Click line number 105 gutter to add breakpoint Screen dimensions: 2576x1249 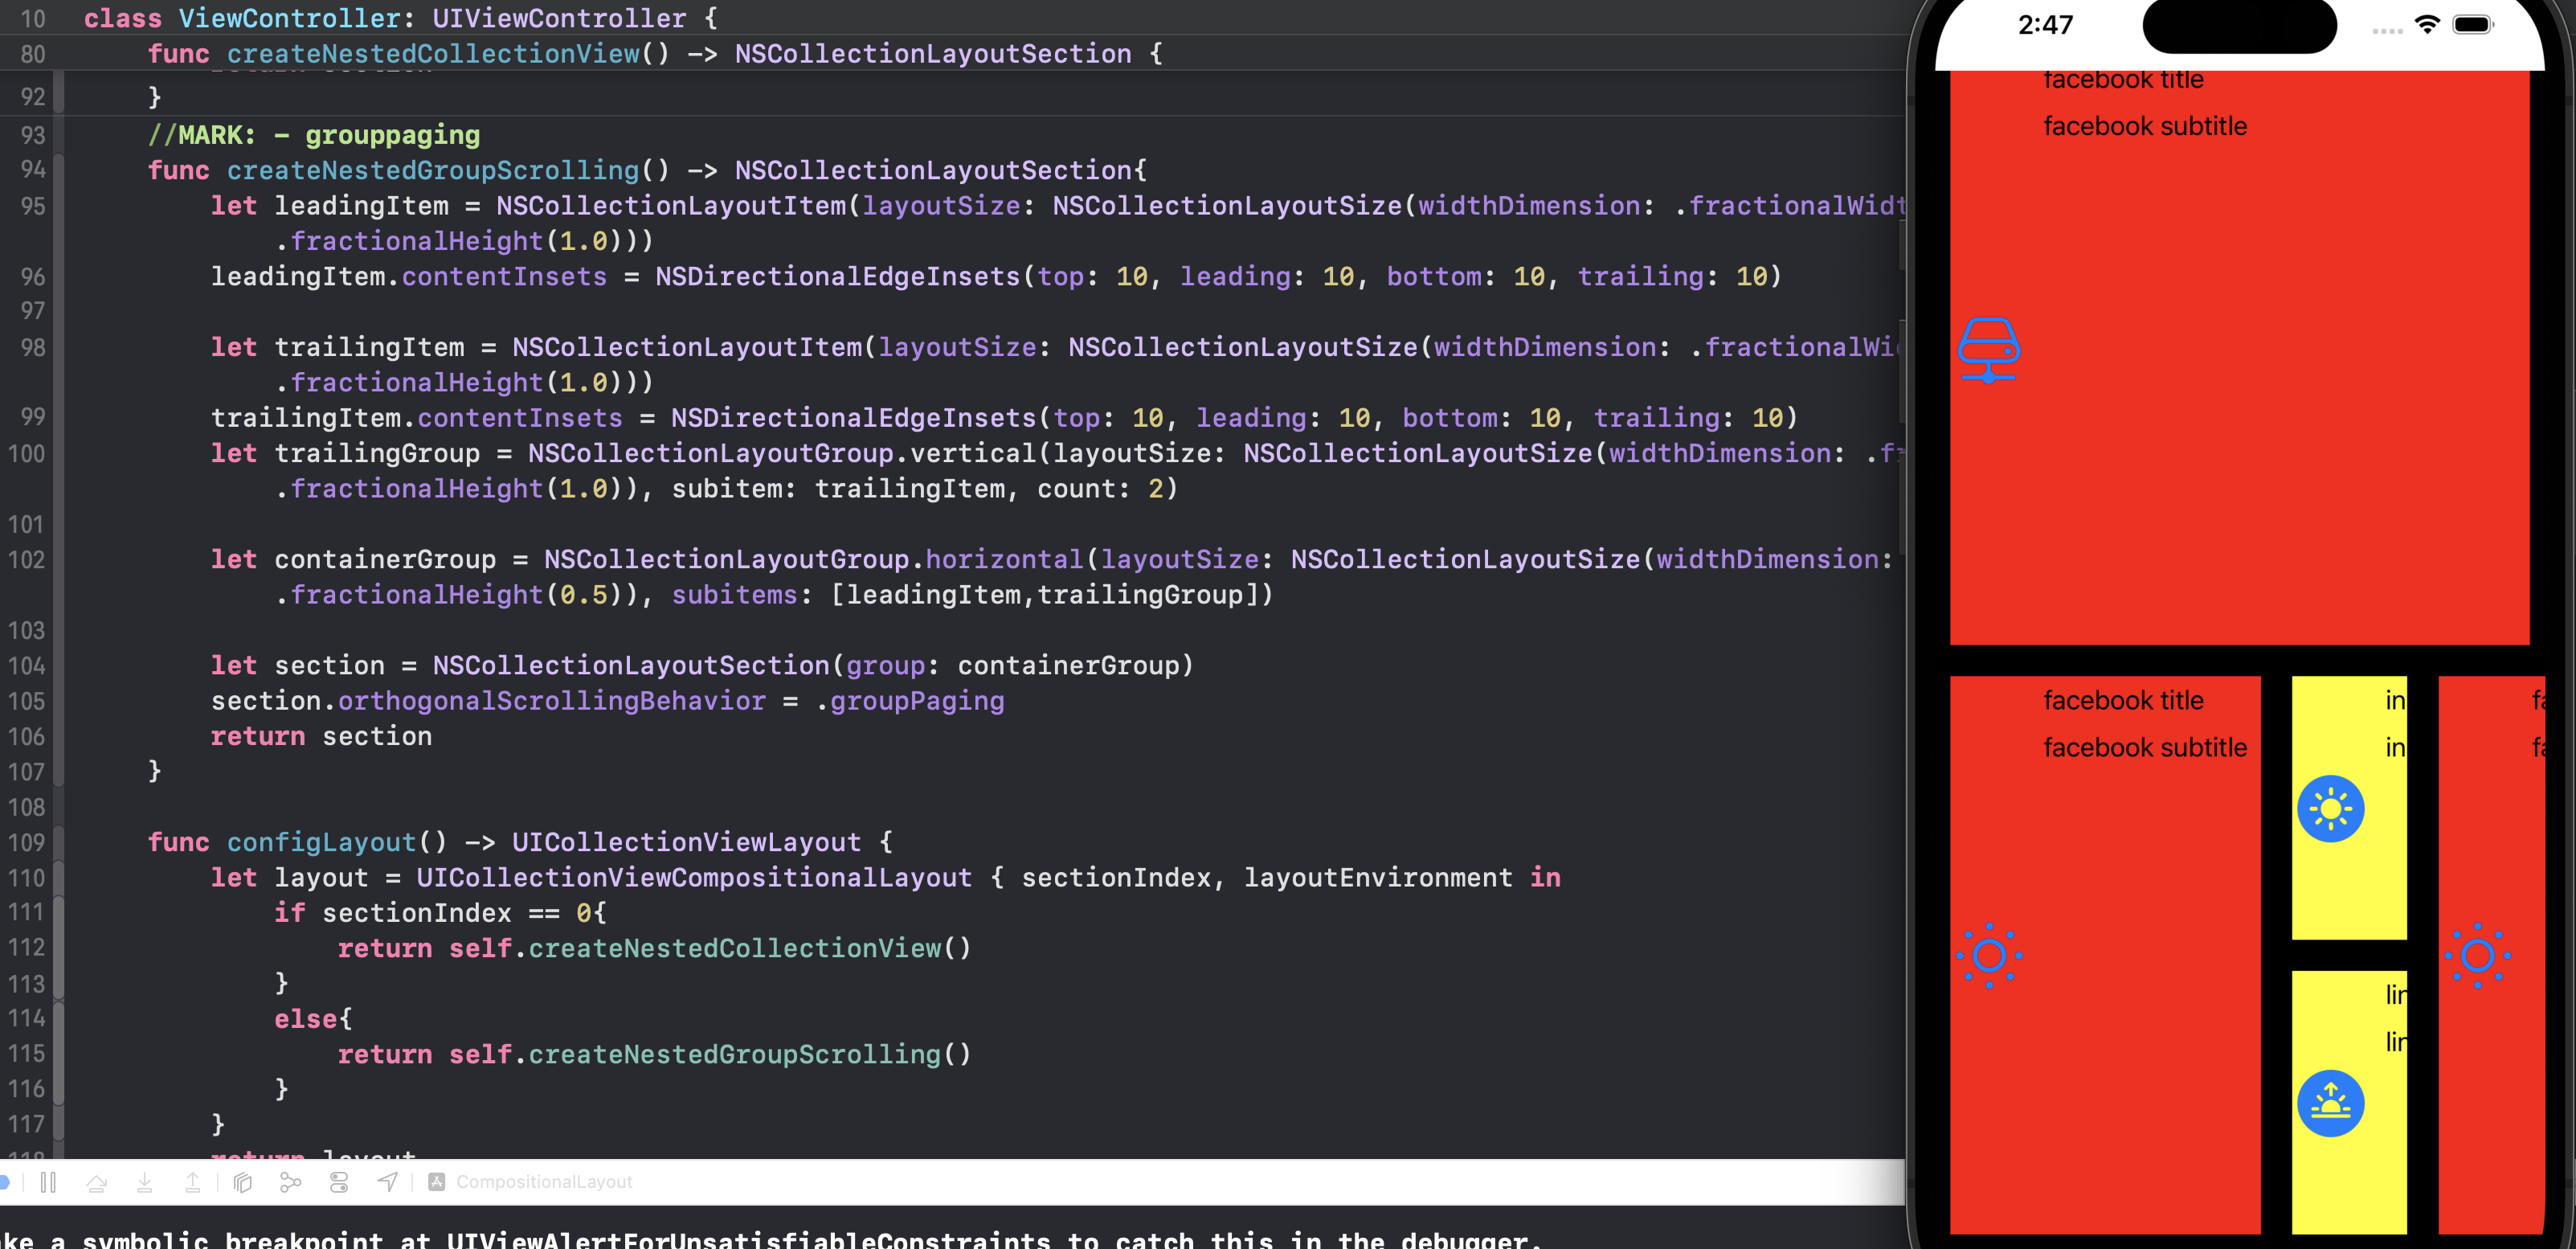click(27, 701)
